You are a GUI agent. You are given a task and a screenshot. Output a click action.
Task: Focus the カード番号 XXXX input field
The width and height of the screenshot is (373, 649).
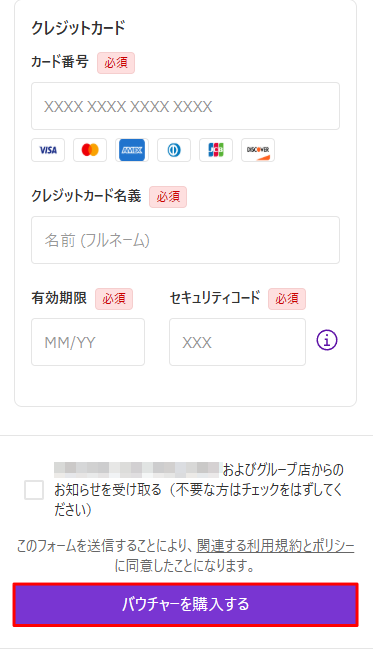click(185, 106)
